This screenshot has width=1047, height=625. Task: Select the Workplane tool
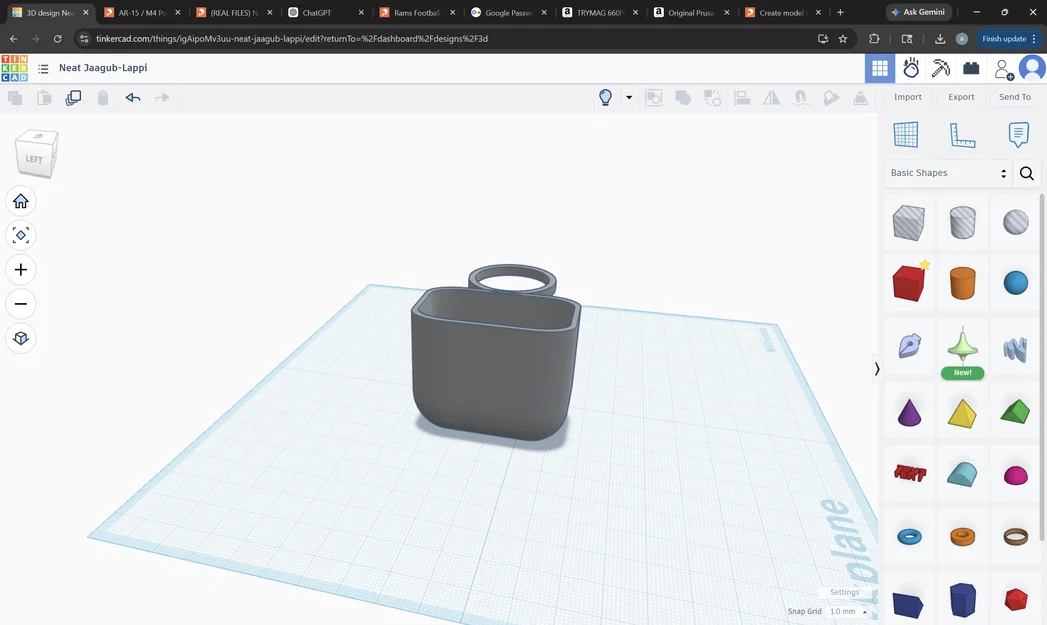pos(906,134)
